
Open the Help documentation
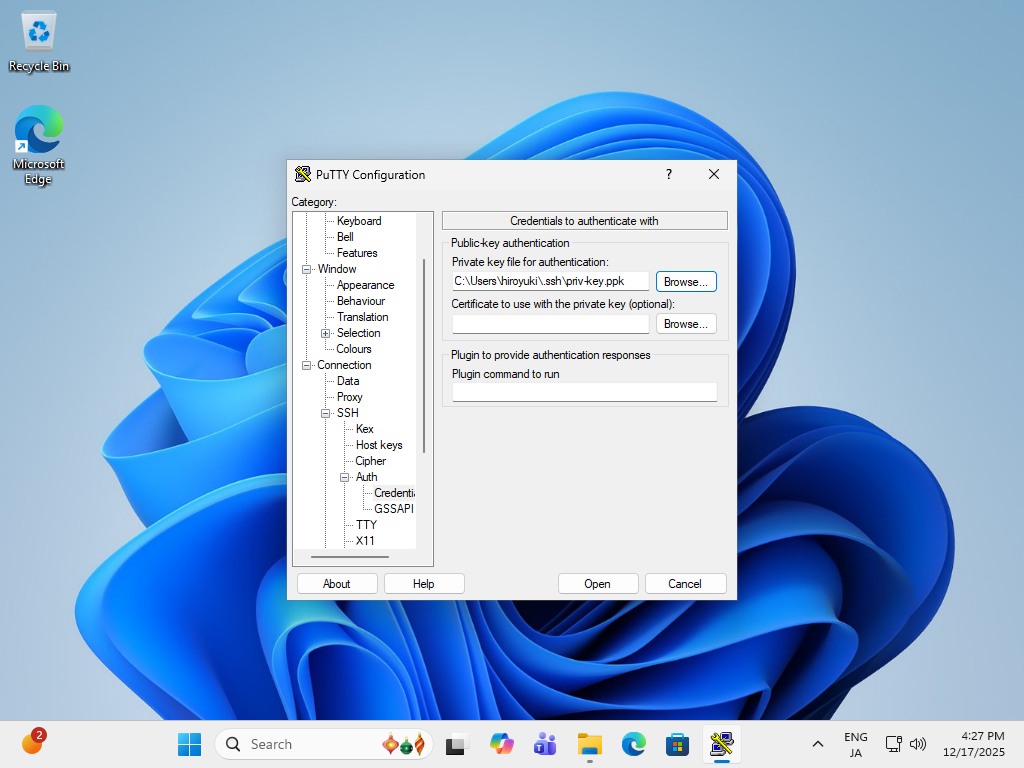click(x=424, y=583)
